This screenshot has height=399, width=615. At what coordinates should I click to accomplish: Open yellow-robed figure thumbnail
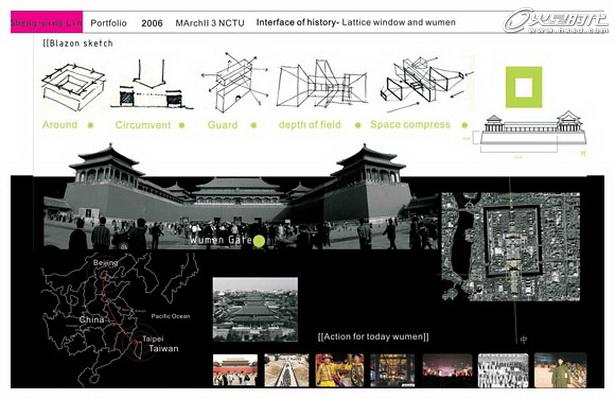[x=340, y=370]
